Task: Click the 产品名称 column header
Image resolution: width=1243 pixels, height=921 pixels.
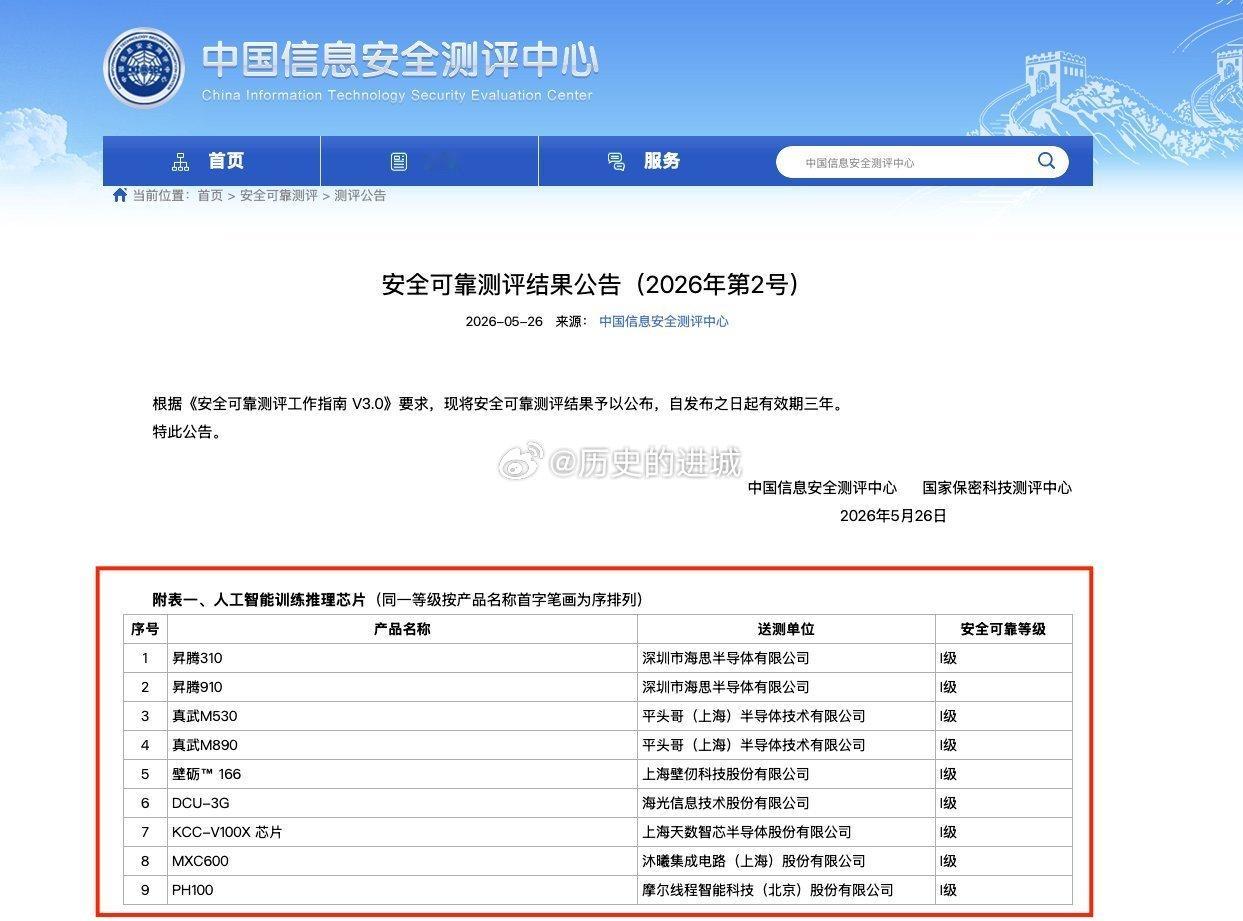Action: (x=402, y=629)
